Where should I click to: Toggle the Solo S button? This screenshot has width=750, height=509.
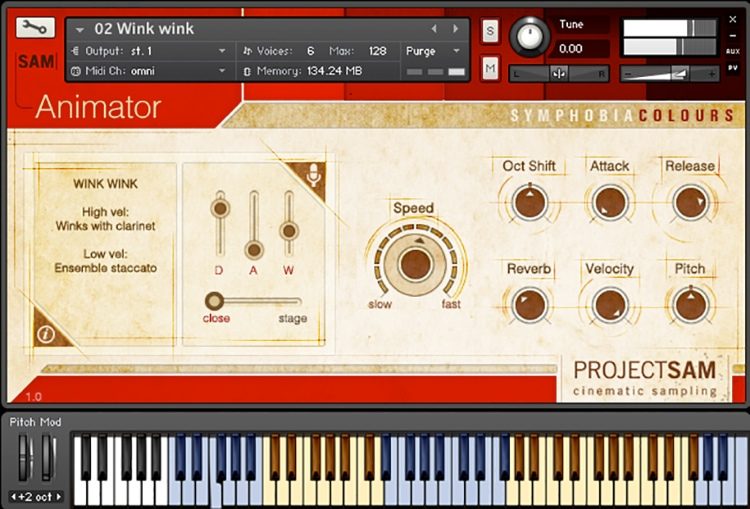490,31
